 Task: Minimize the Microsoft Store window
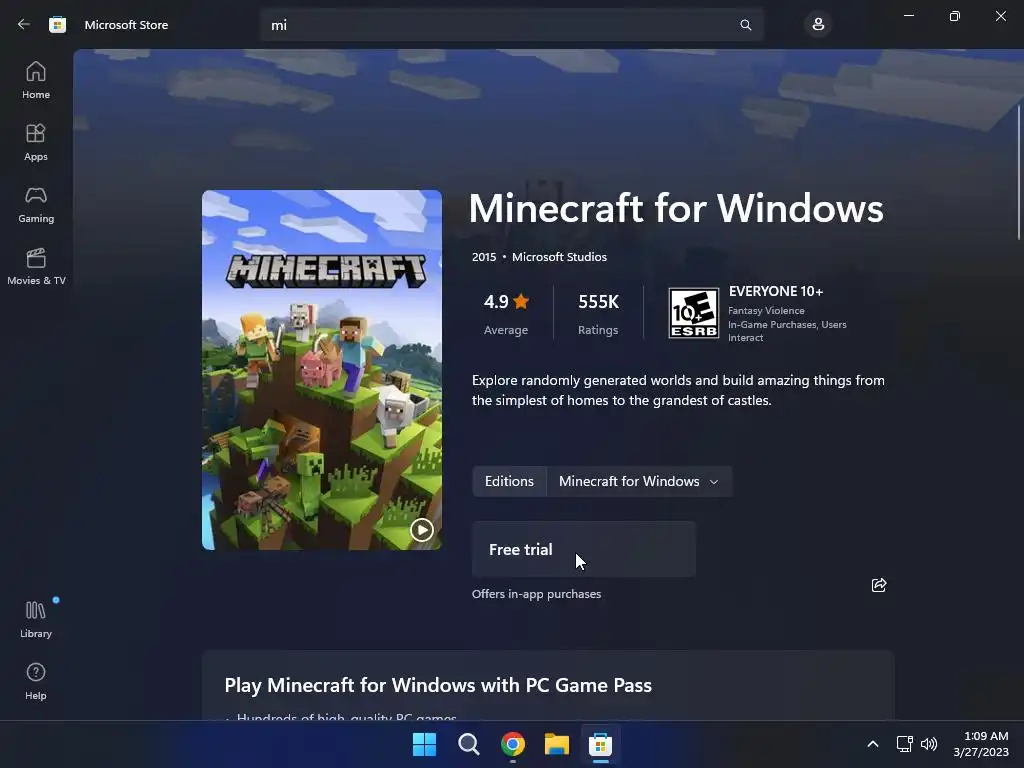click(x=908, y=16)
